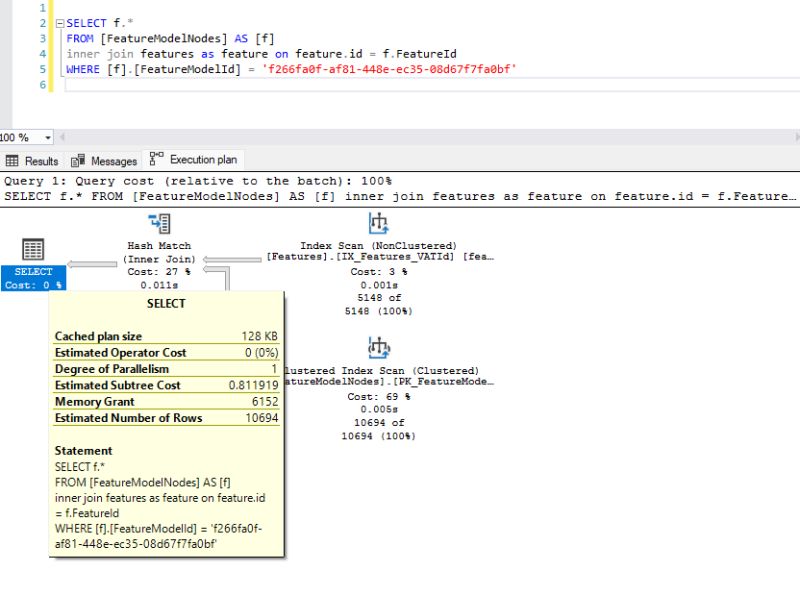This screenshot has height=596, width=800.
Task: Click the Results grid icon on the Results tab
Action: (x=13, y=160)
